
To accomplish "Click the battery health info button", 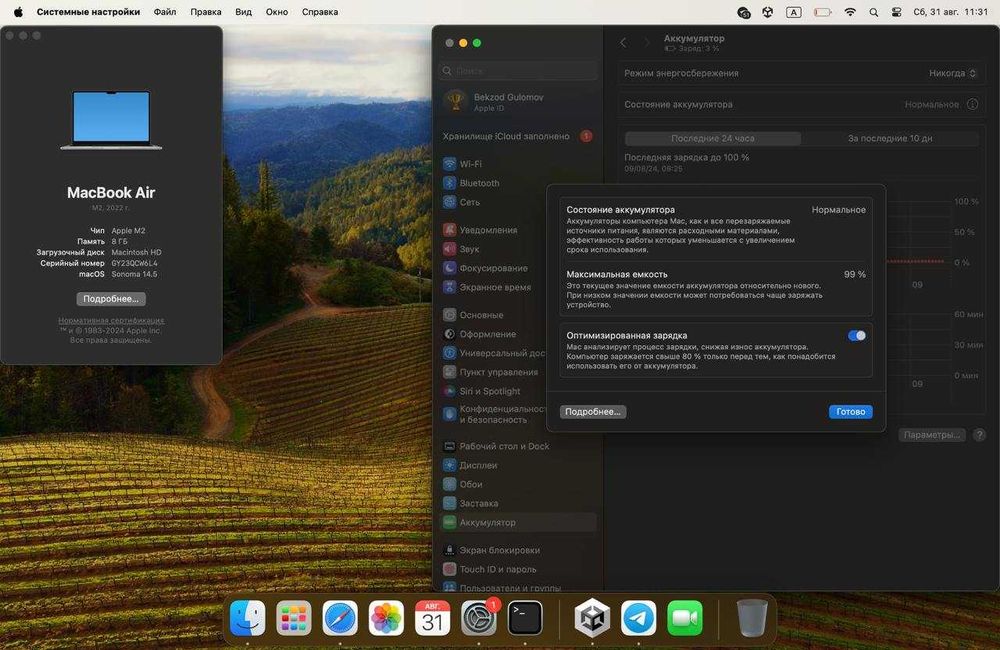I will click(x=971, y=104).
